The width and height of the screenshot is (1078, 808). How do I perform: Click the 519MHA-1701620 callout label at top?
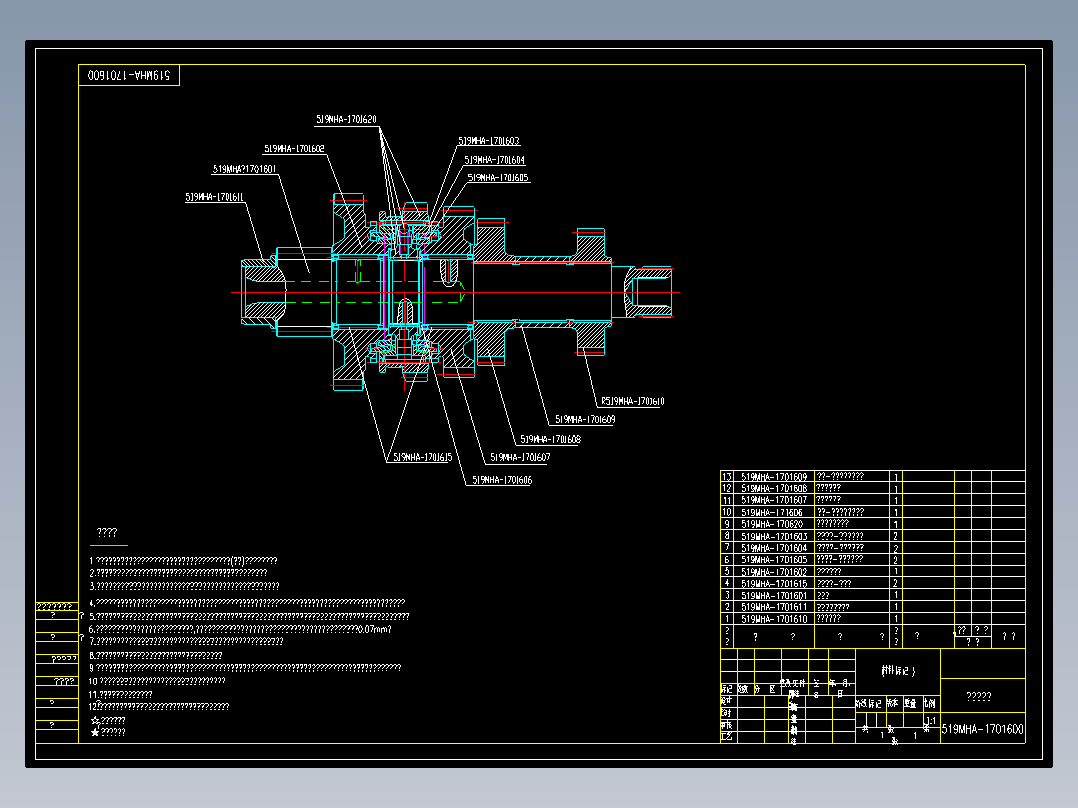pyautogui.click(x=346, y=119)
